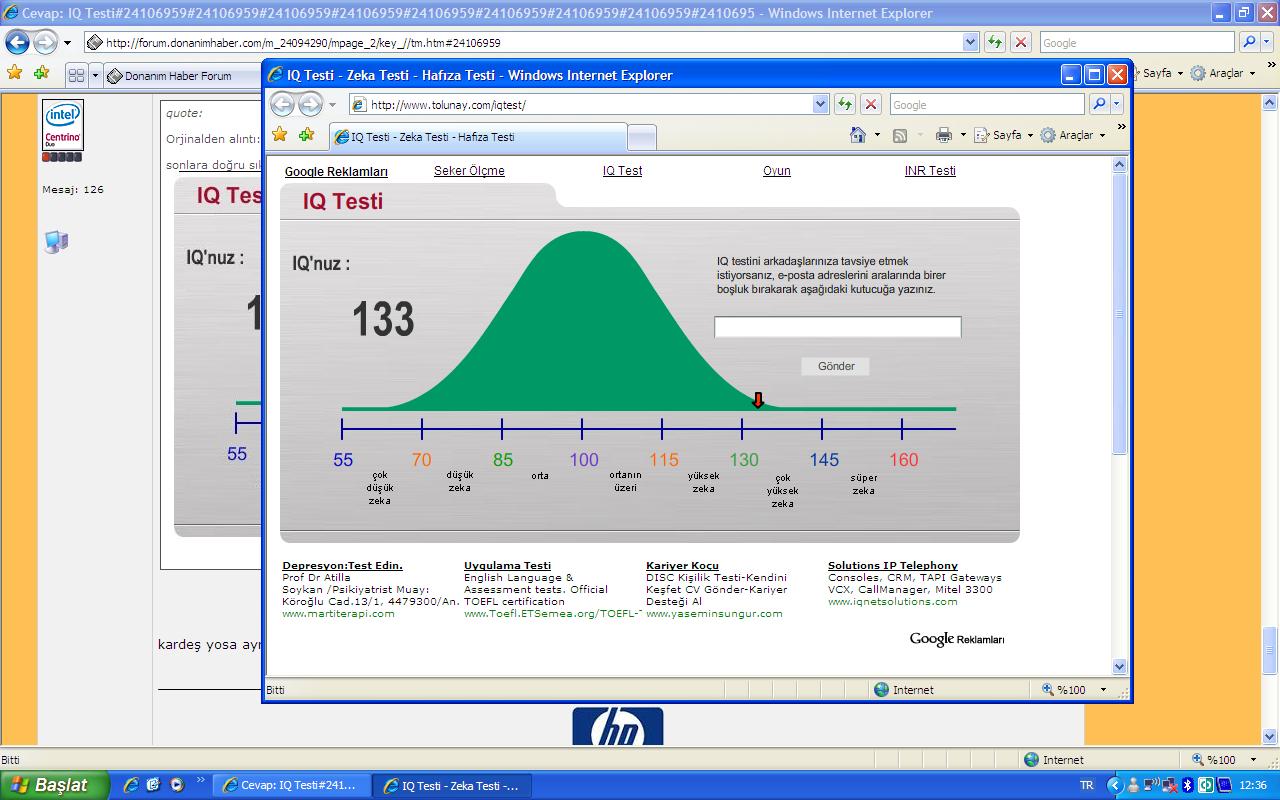1280x800 pixels.
Task: Click the Gönder button
Action: (x=836, y=366)
